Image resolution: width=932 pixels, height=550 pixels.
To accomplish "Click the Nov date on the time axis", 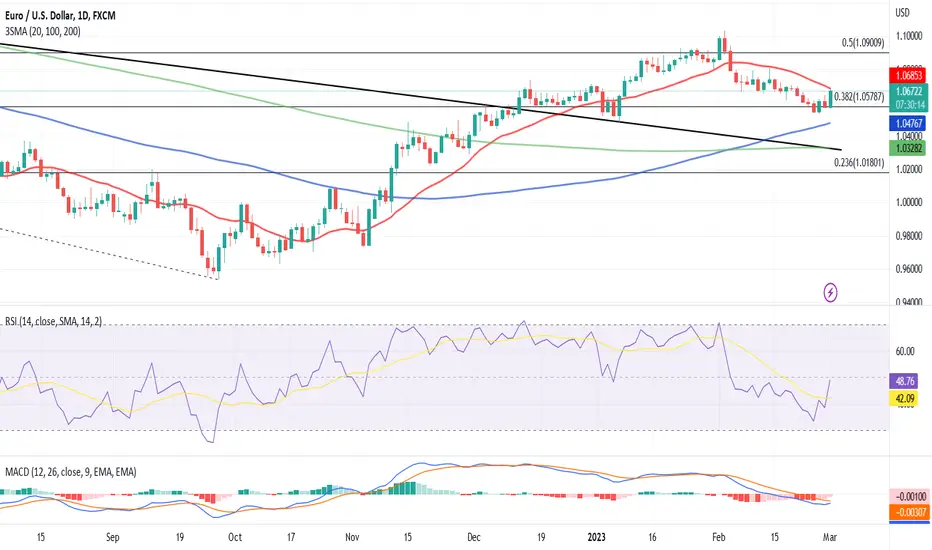I will 352,537.
